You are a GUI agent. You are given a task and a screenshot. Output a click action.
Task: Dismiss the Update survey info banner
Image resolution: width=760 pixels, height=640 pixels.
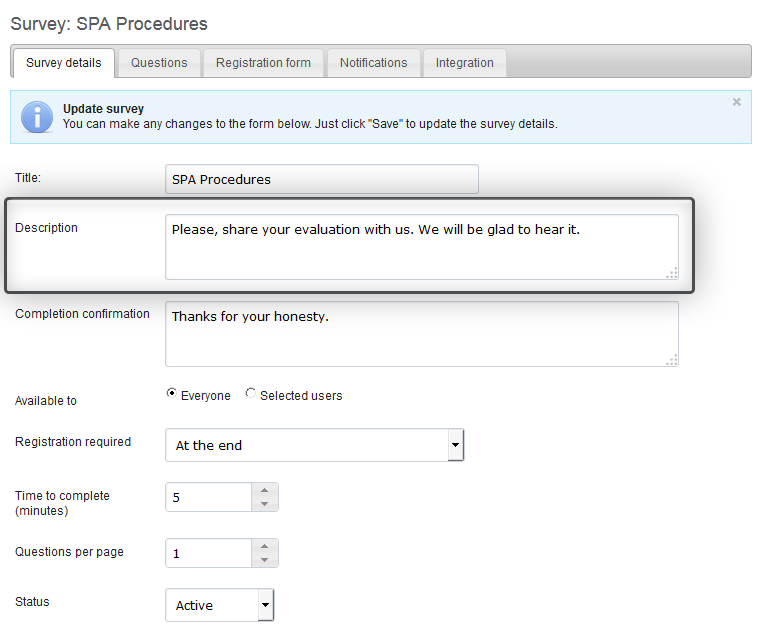(x=737, y=102)
